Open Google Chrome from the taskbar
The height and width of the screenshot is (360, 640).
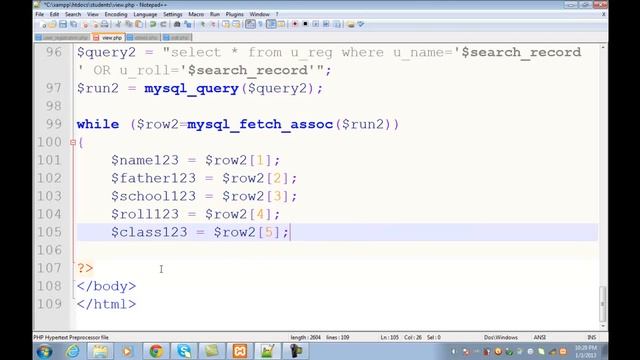click(x=156, y=351)
